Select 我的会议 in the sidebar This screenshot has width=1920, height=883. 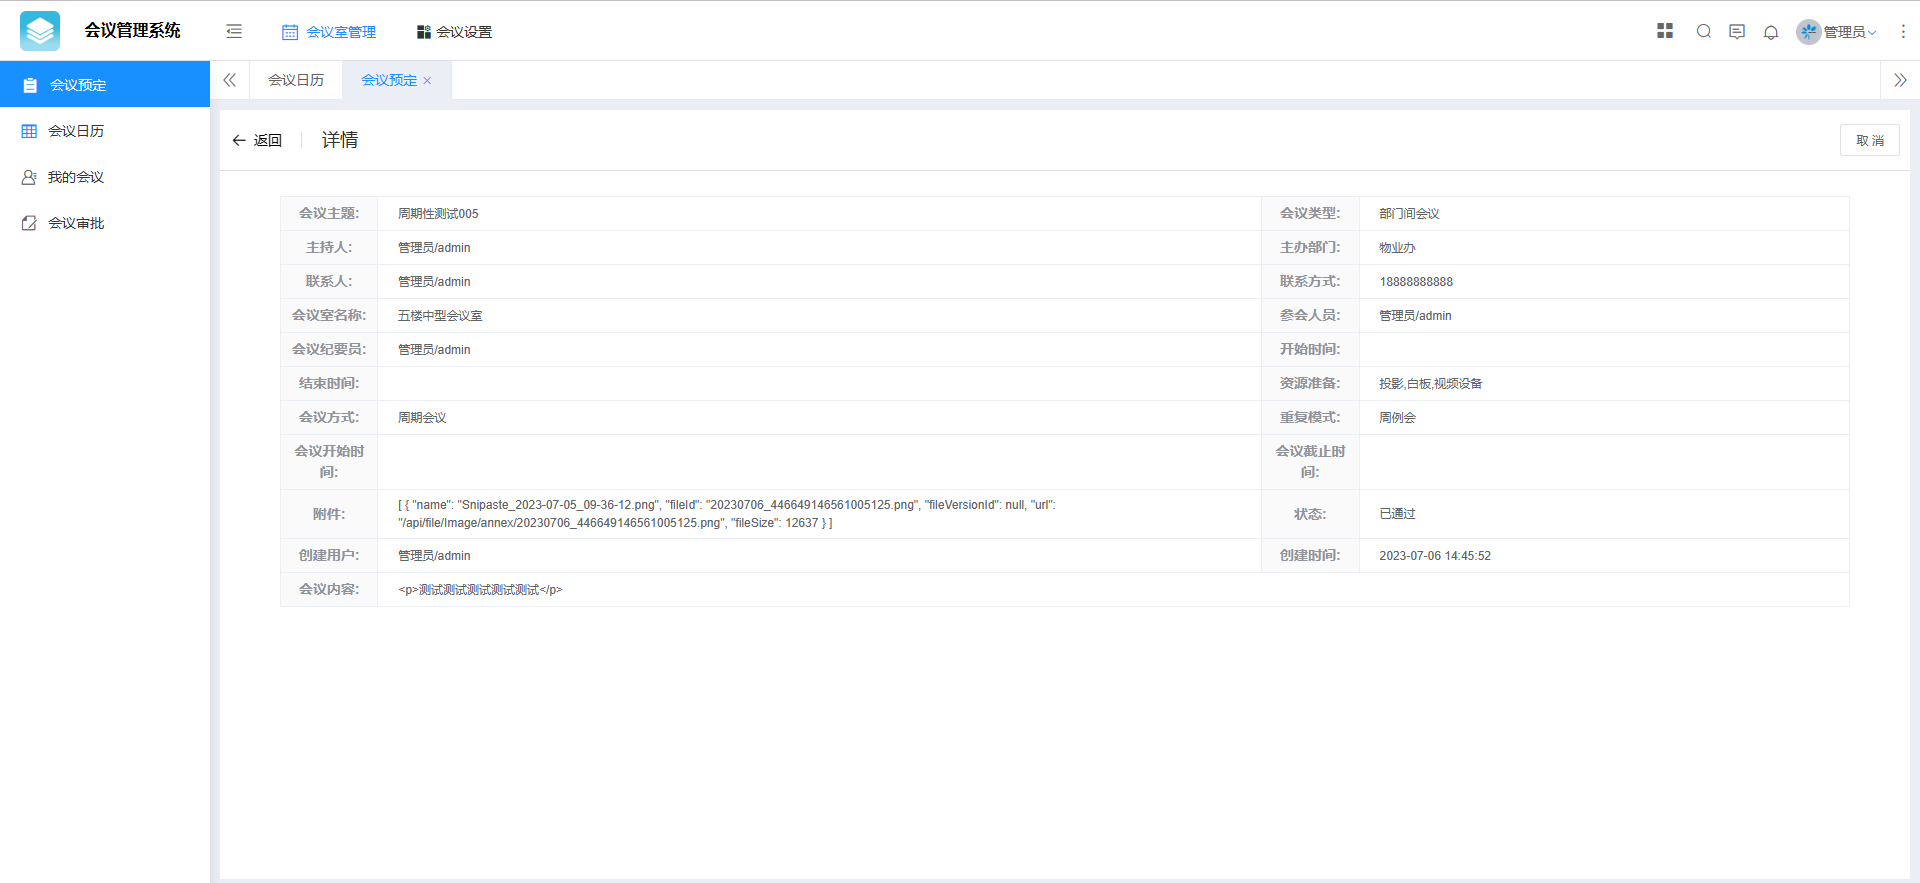coord(76,177)
